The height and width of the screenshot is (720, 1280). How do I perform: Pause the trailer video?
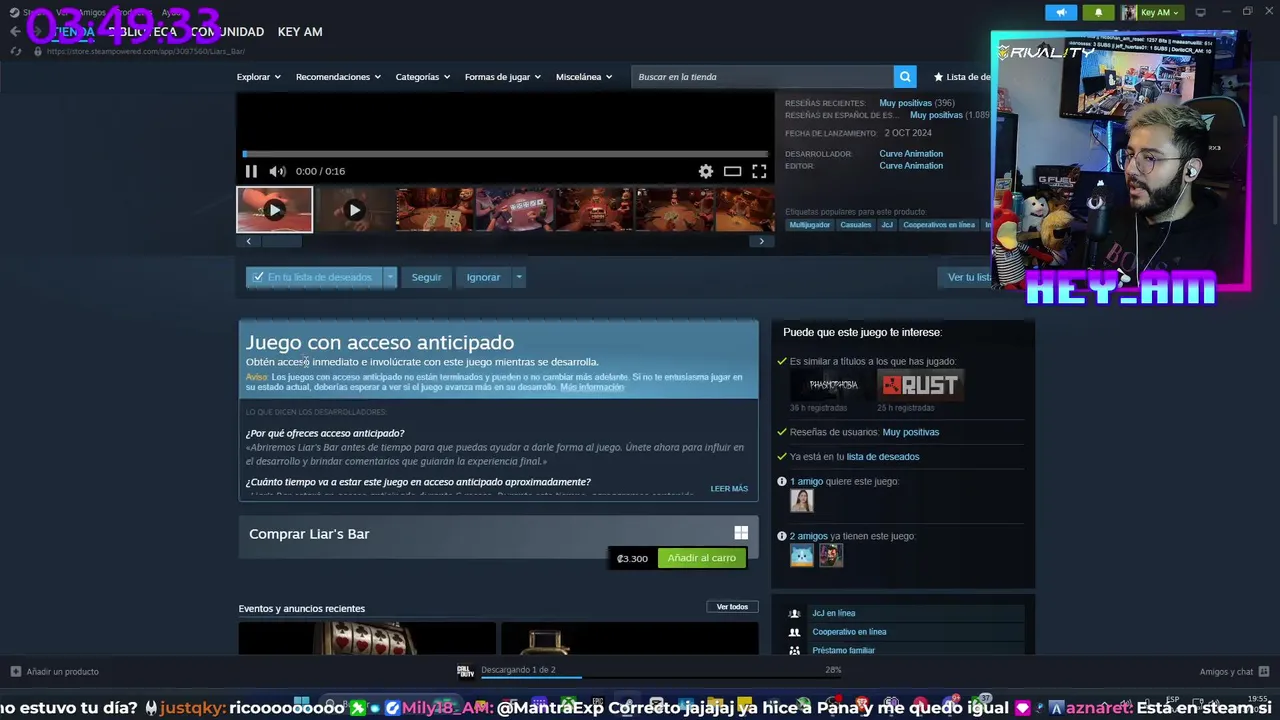pyautogui.click(x=251, y=171)
